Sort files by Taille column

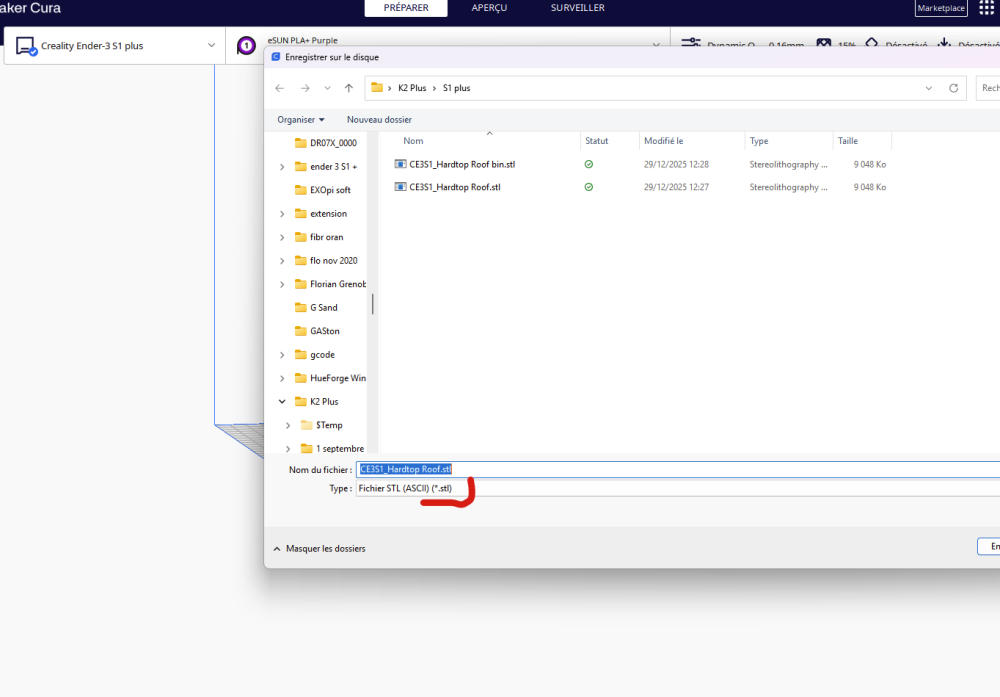(848, 141)
